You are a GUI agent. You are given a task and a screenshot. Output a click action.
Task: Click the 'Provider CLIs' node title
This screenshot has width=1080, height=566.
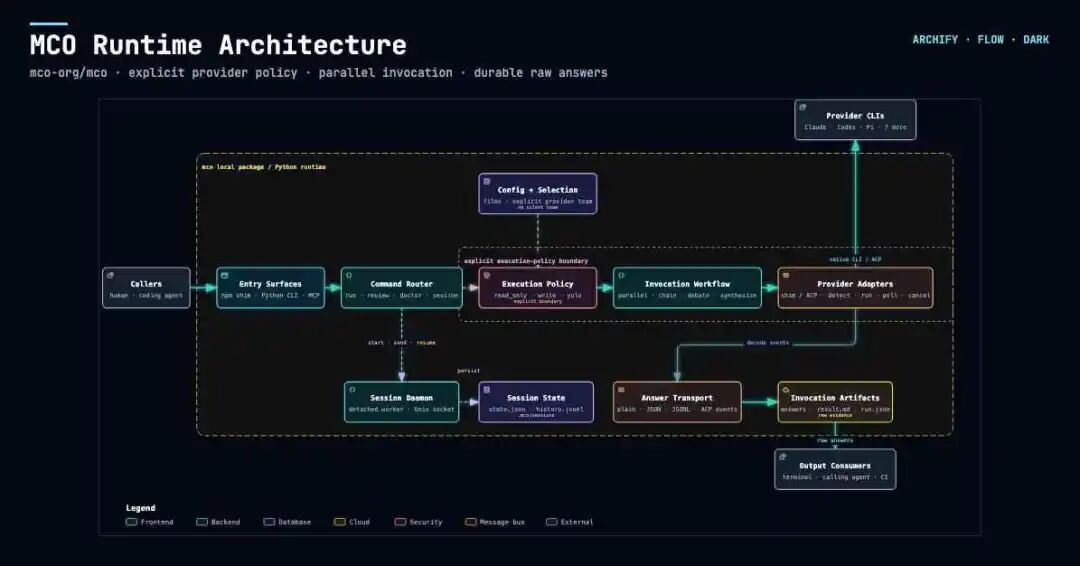tap(855, 116)
